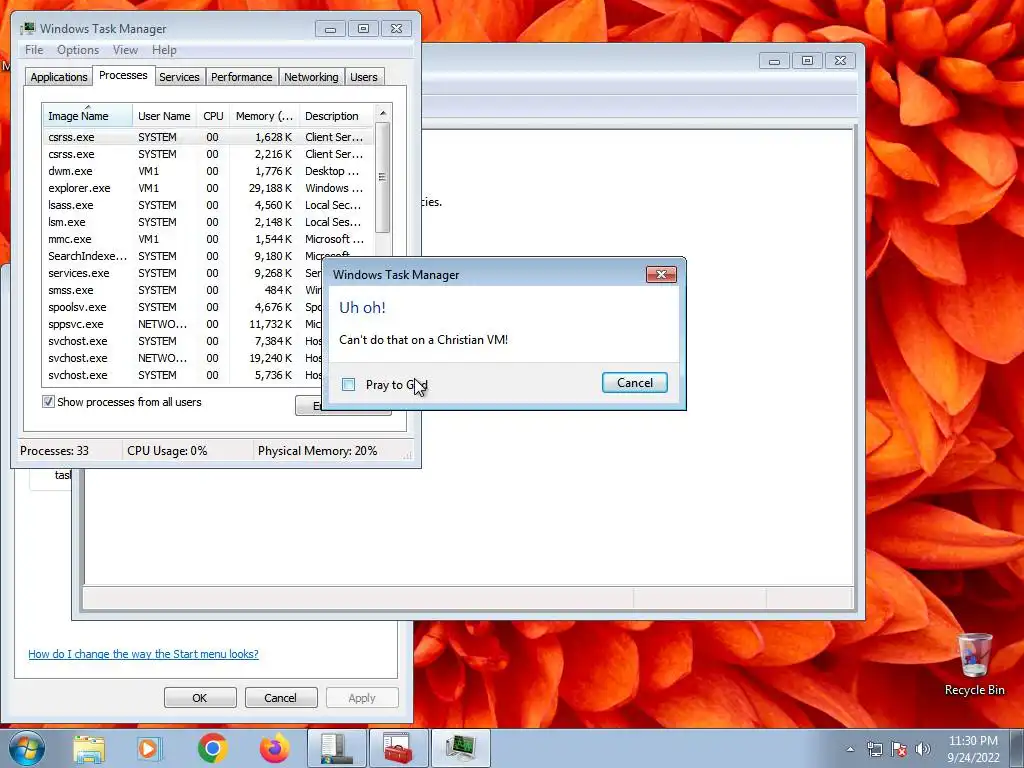Screen dimensions: 1024x768
Task: Select svchost.exe row with 19,240 K
Action: (x=183, y=358)
